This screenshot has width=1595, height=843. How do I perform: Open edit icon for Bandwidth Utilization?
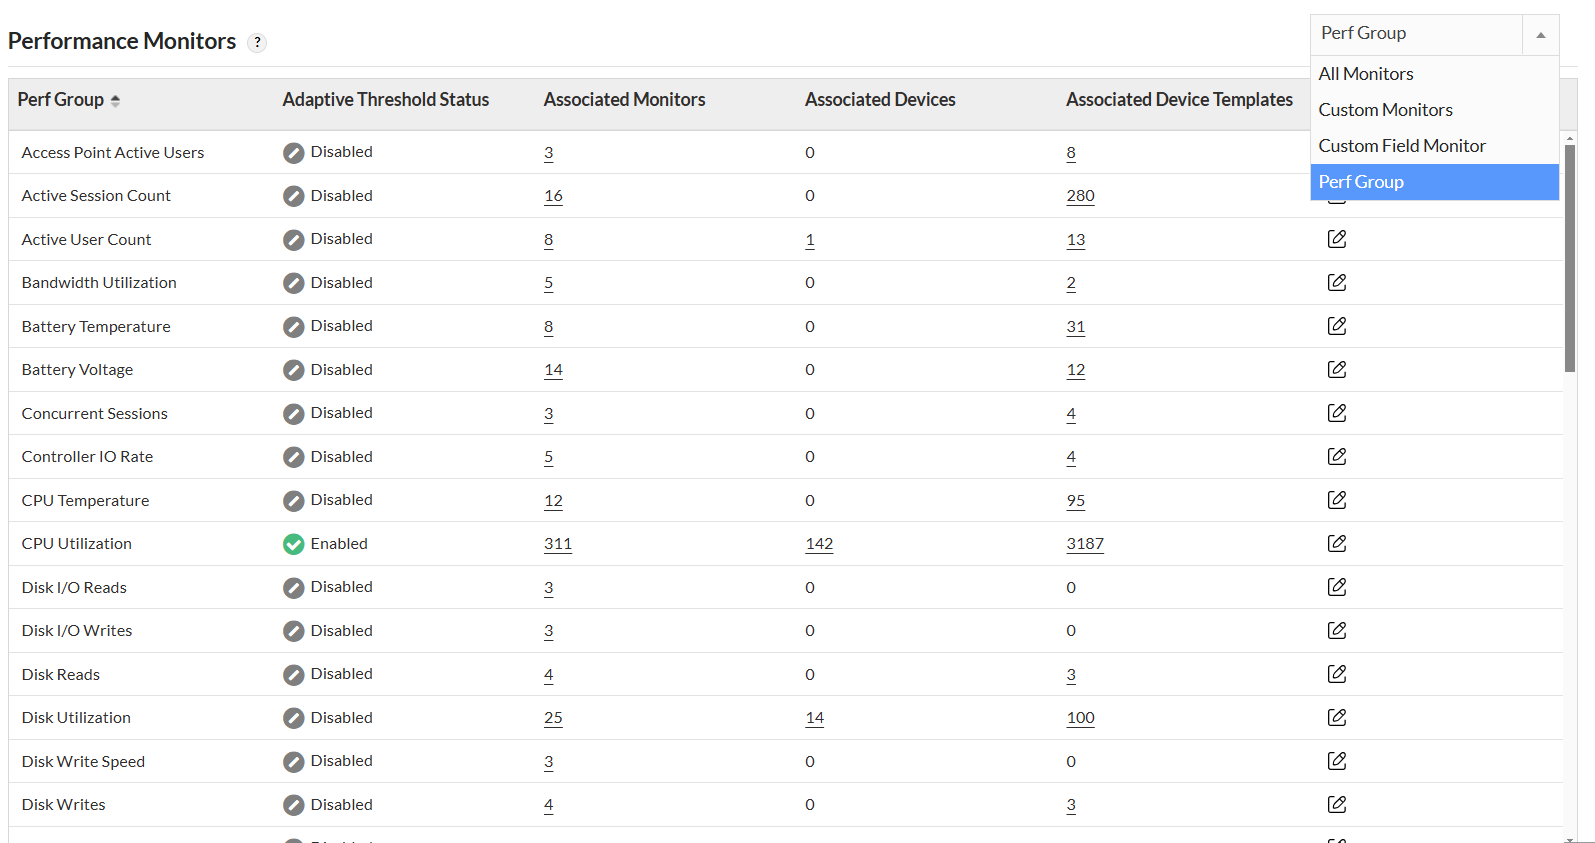[1337, 283]
